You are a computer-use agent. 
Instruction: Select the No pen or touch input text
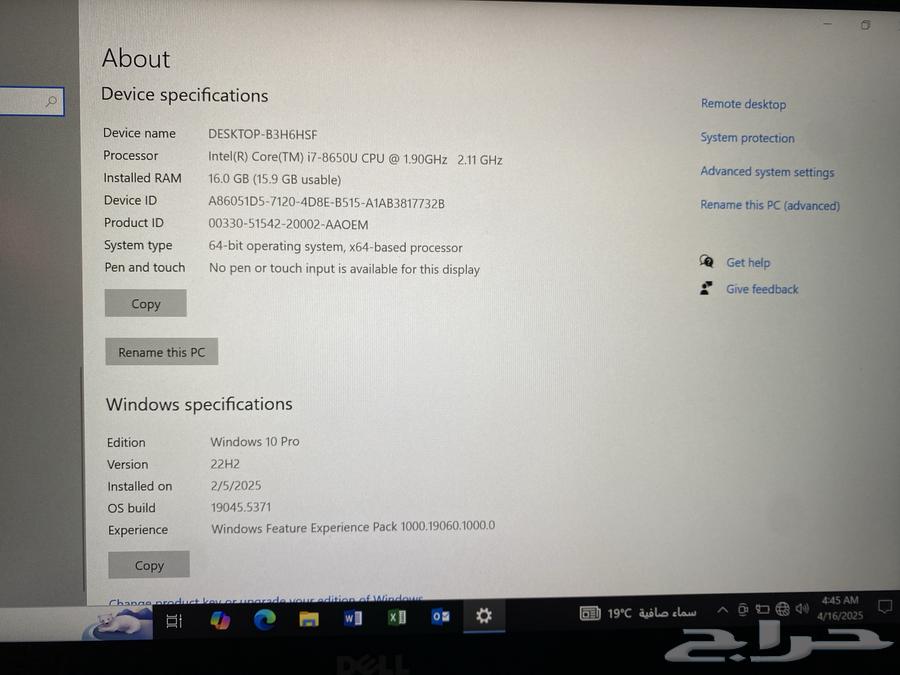click(x=344, y=269)
